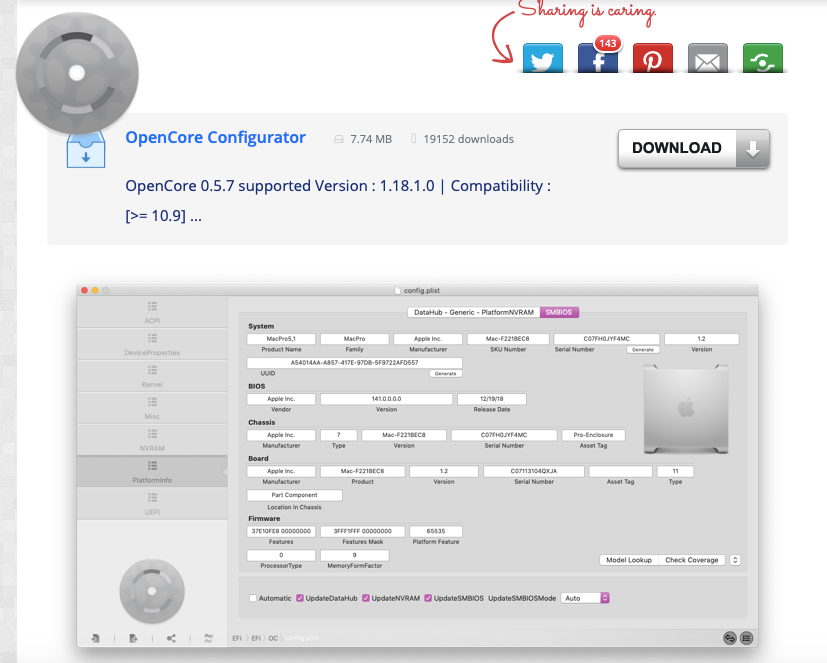The width and height of the screenshot is (827, 663).
Task: Uncheck the UpdateNVRAM checkbox
Action: coord(366,598)
